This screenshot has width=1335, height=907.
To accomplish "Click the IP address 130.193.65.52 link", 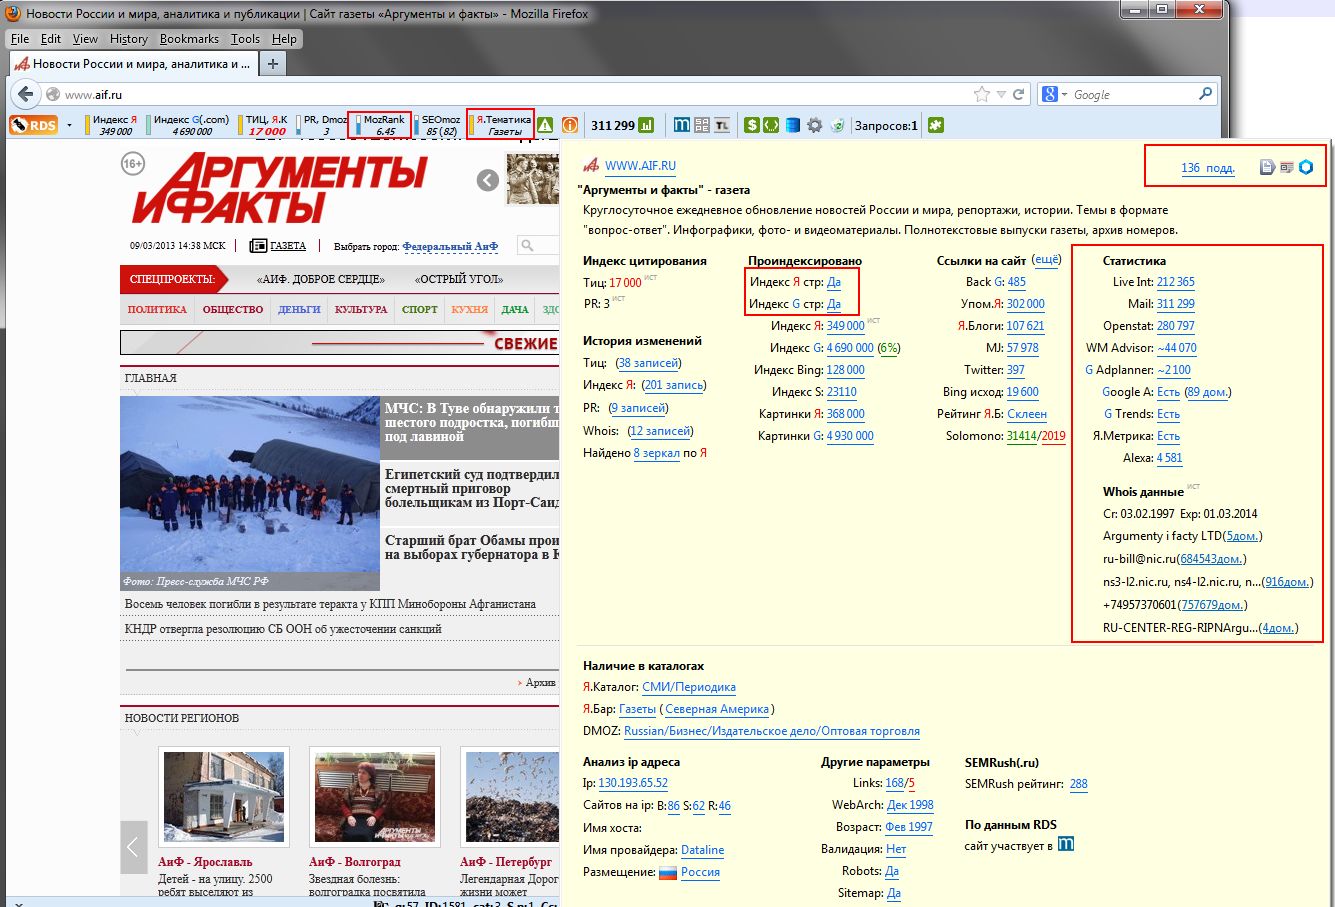I will [x=633, y=783].
